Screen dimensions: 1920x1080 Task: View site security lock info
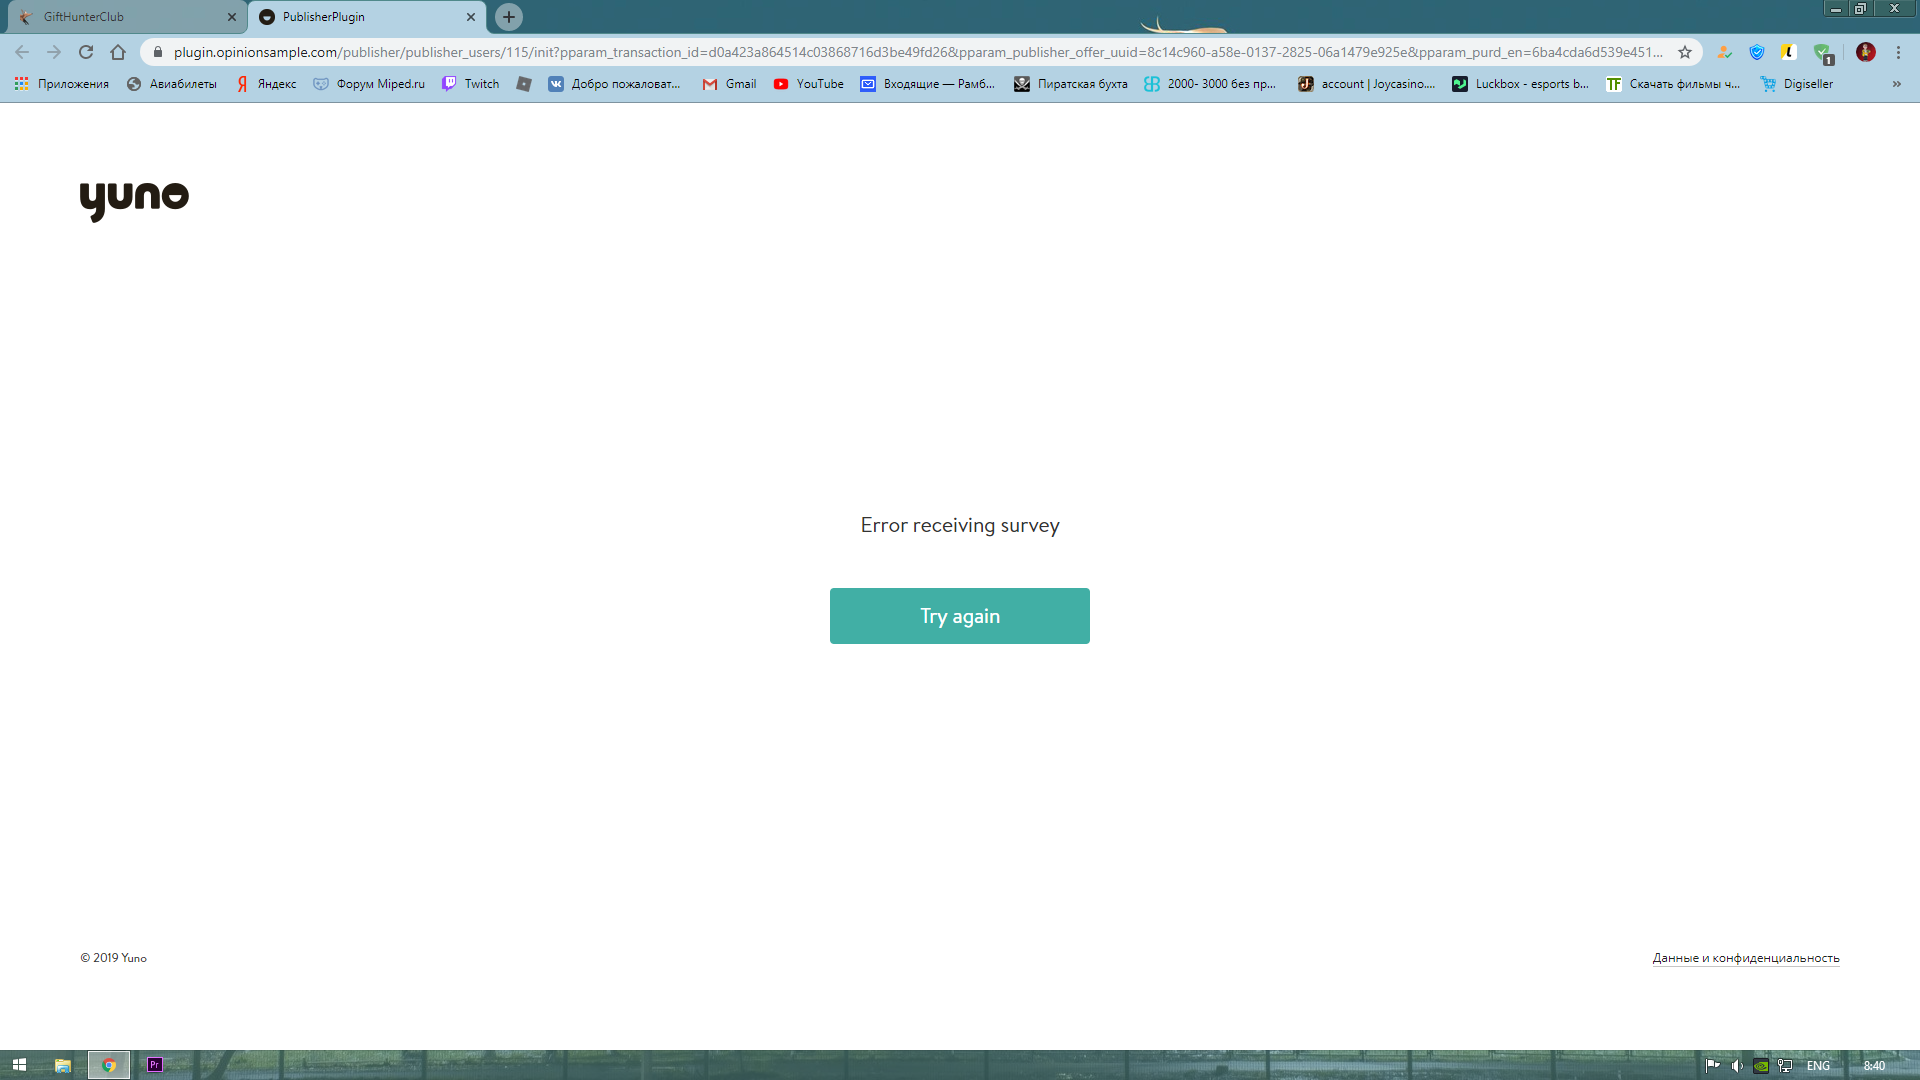(x=157, y=52)
